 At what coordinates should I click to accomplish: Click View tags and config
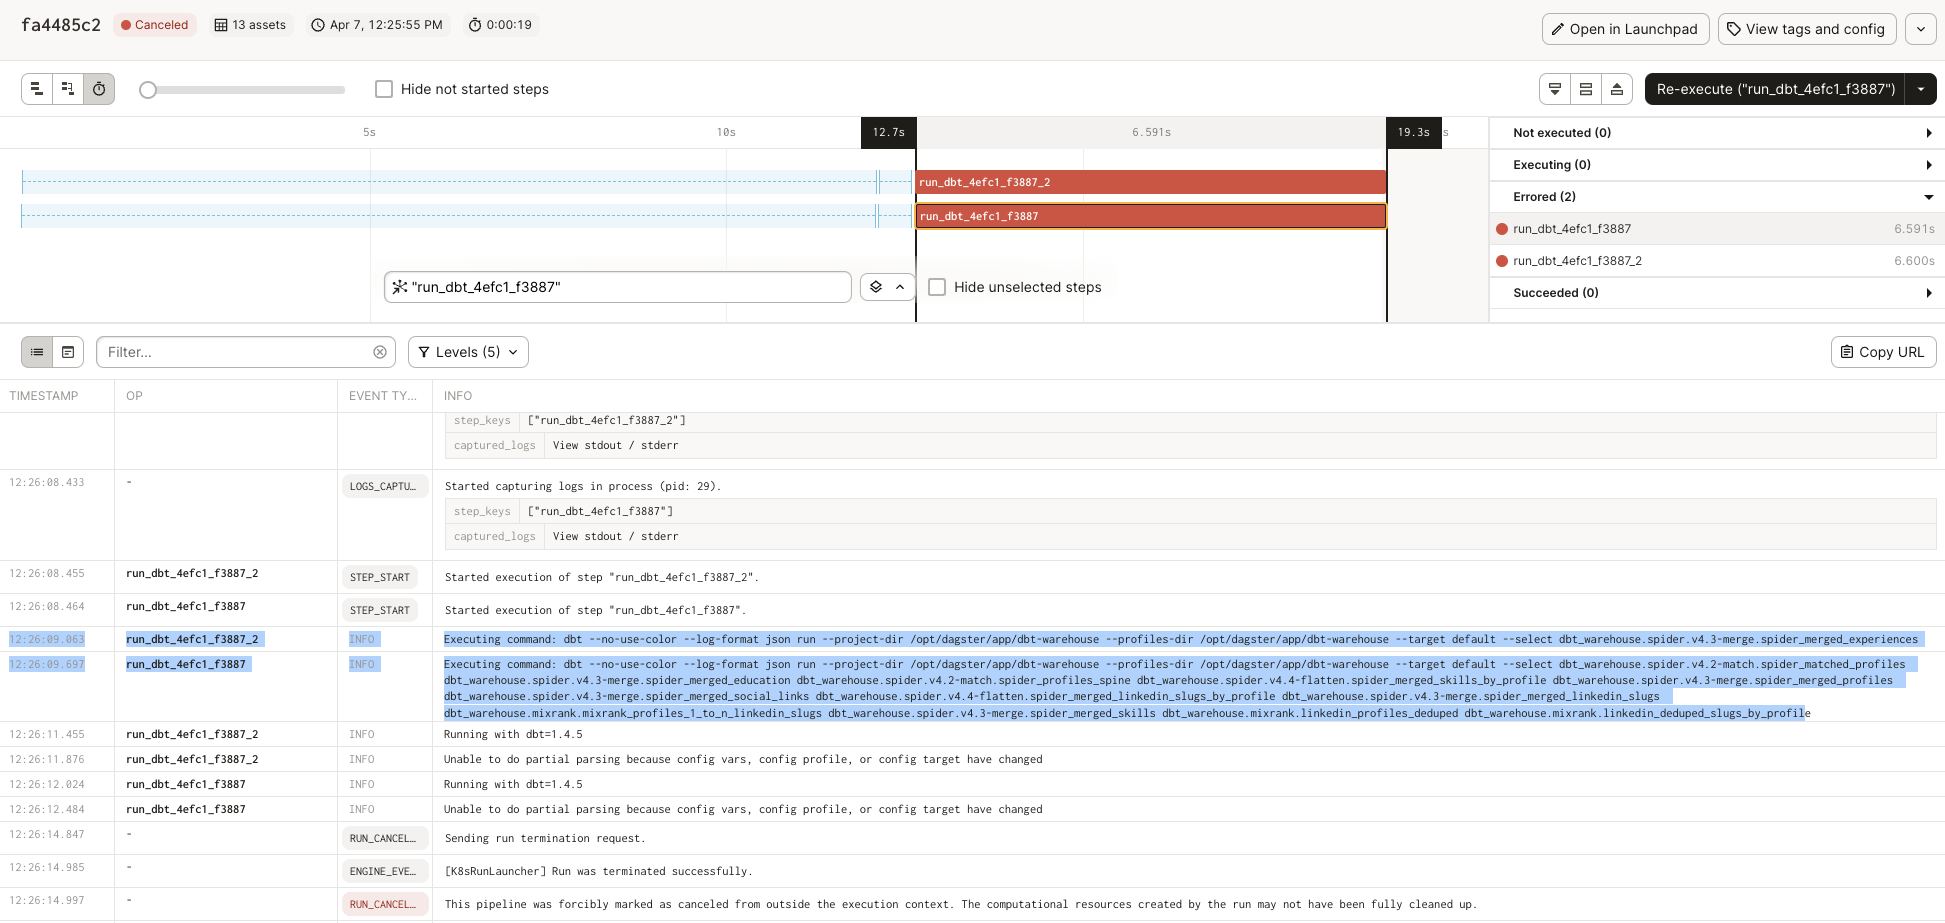[x=1807, y=29]
